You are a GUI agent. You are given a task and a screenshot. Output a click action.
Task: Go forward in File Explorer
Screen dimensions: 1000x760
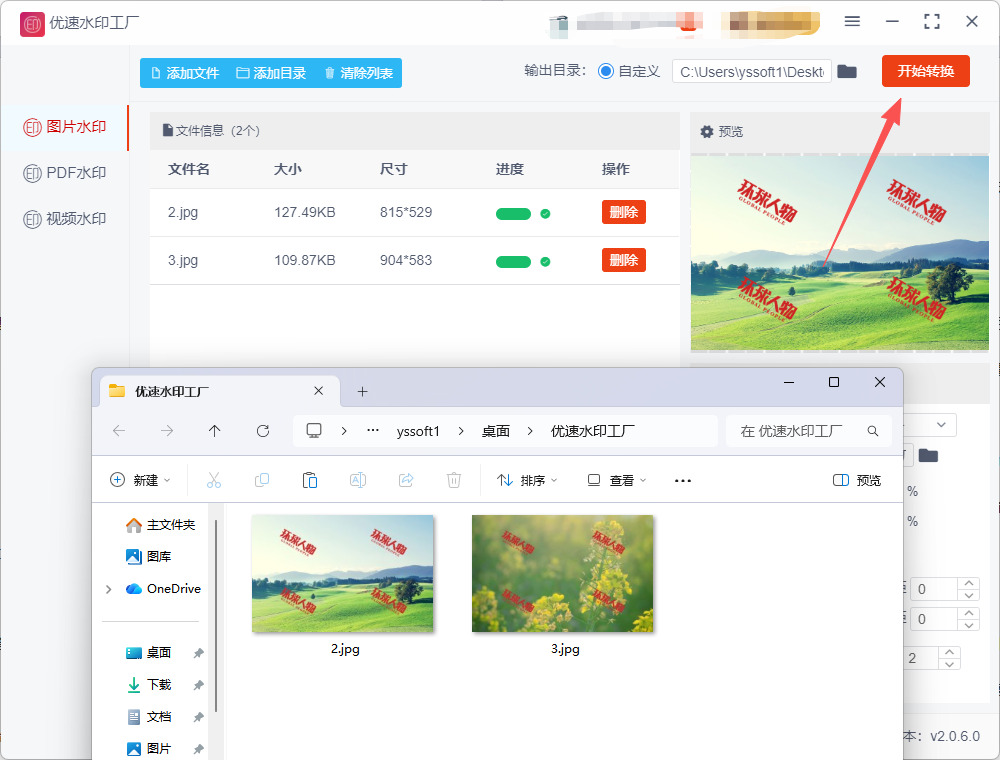pyautogui.click(x=167, y=431)
